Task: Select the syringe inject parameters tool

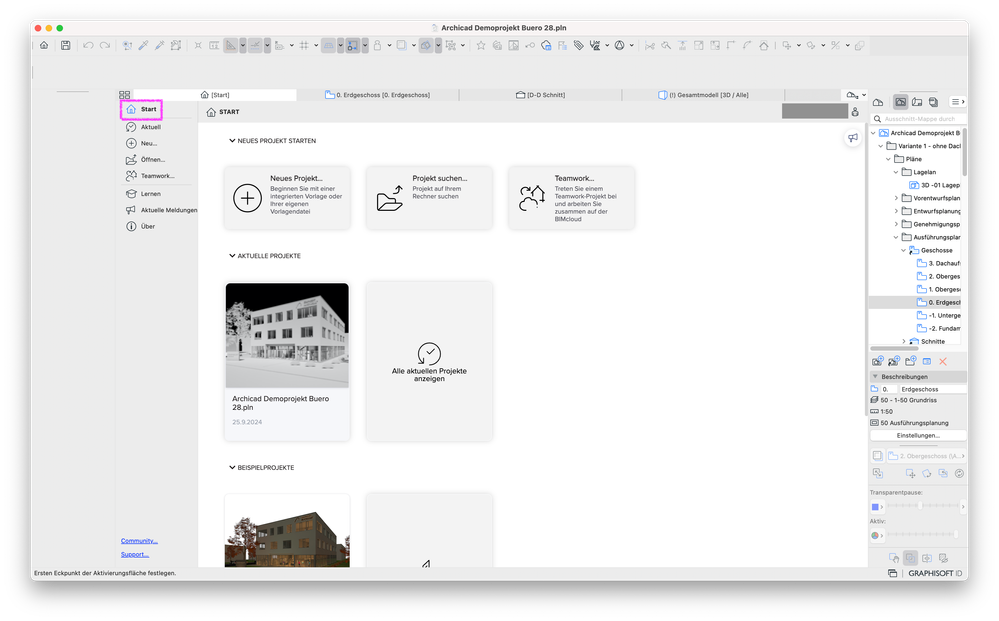Action: (x=159, y=45)
